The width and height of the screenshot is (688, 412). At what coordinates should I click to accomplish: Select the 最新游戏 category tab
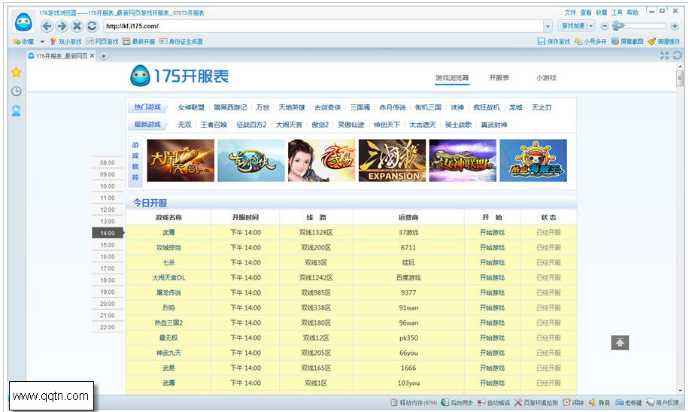147,125
